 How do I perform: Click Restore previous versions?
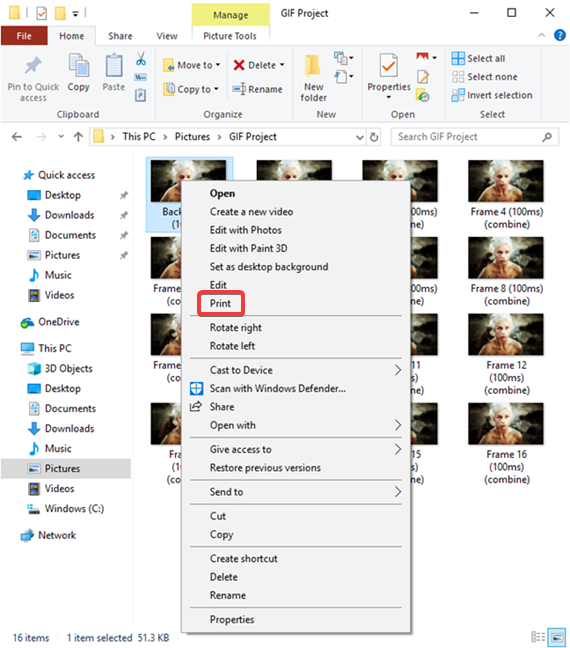pos(265,468)
